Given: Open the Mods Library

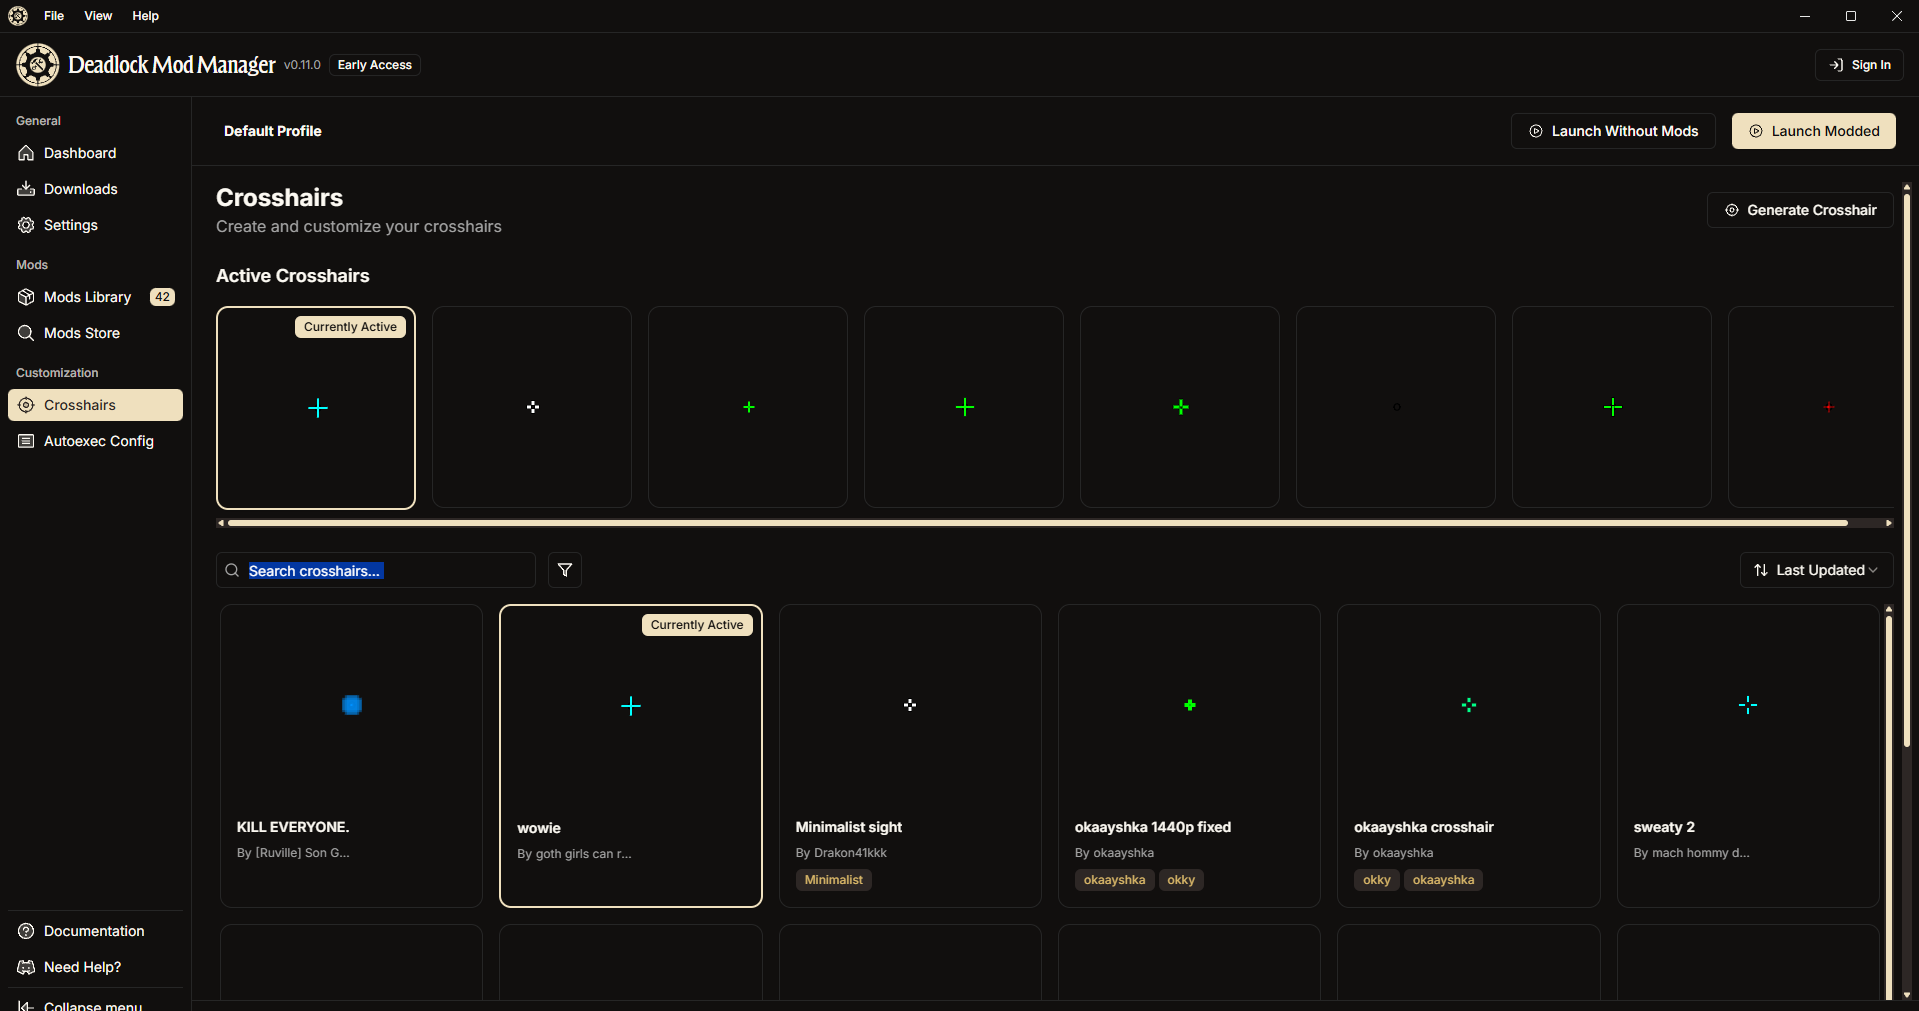Looking at the screenshot, I should point(88,296).
